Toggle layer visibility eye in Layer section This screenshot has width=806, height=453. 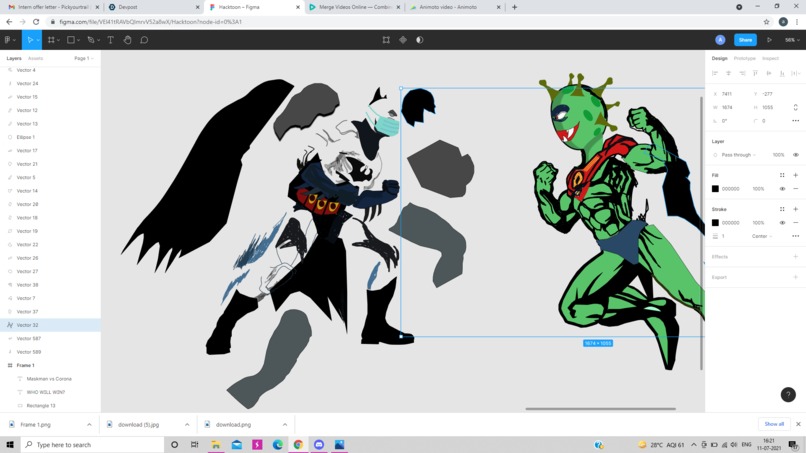click(x=796, y=155)
